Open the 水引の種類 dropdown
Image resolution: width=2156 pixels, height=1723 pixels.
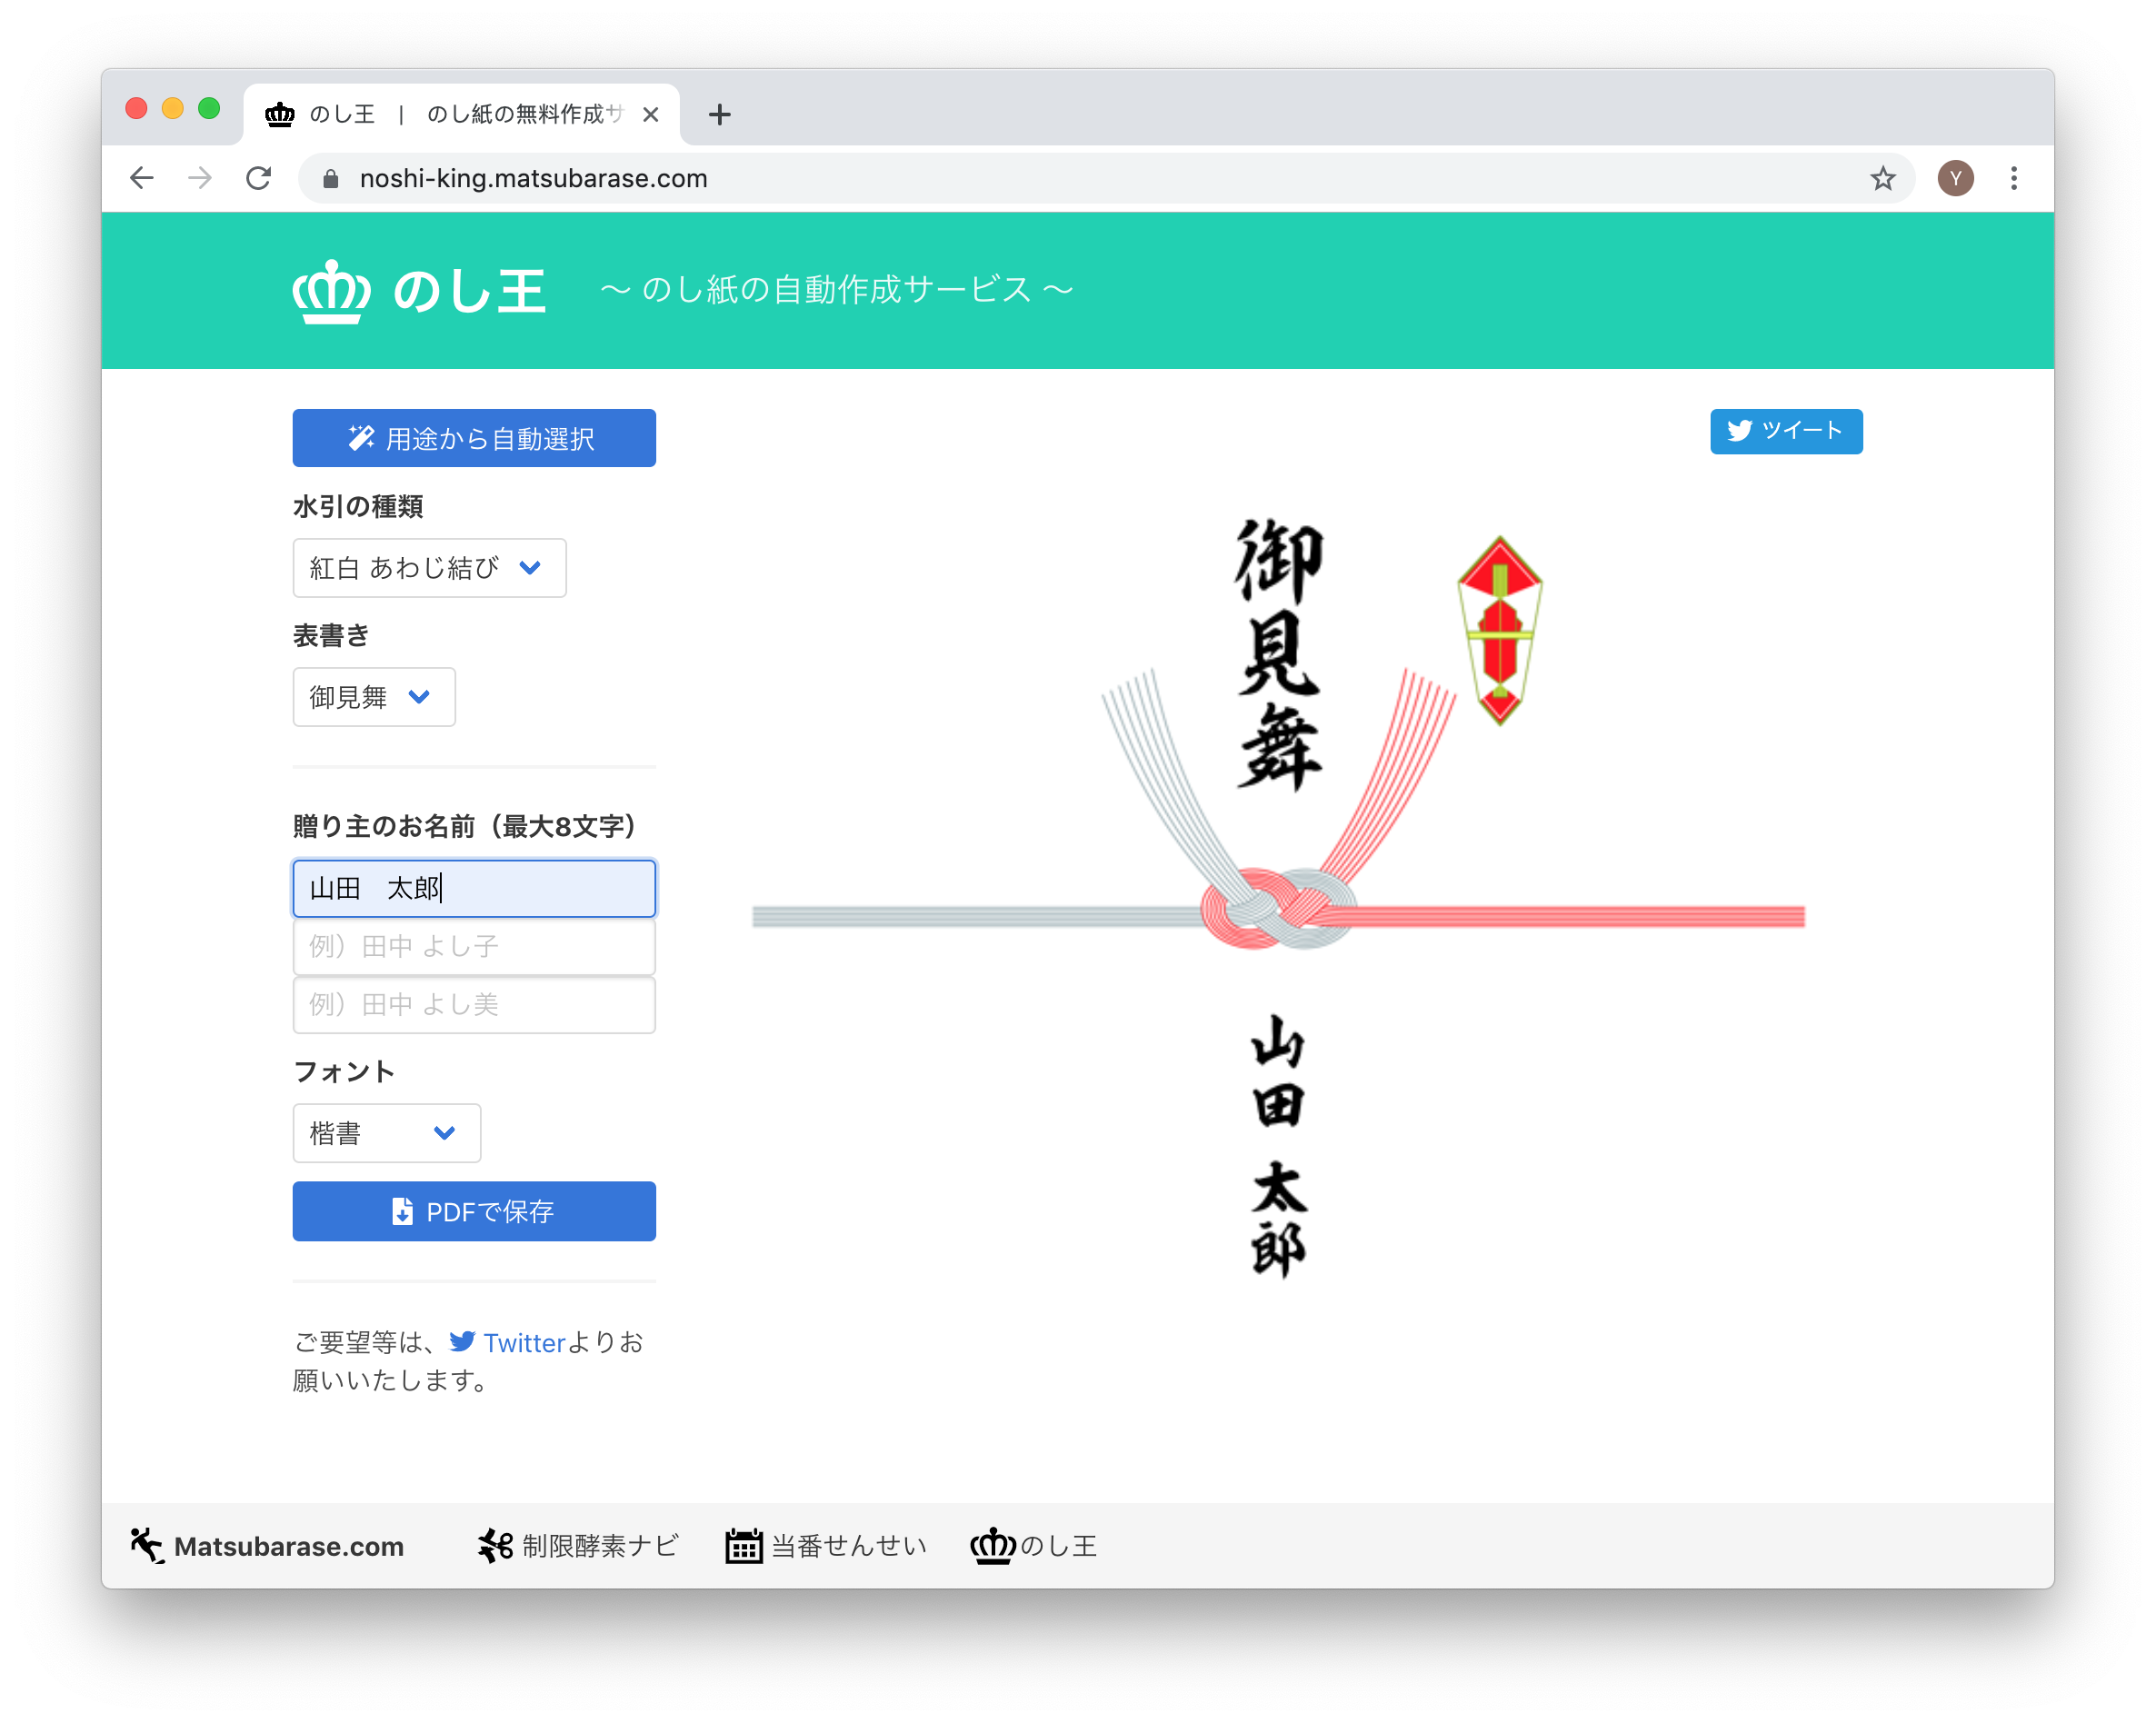click(429, 568)
